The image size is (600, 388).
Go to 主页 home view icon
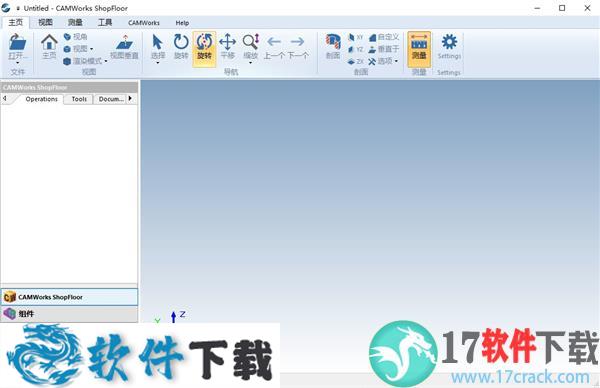pyautogui.click(x=49, y=47)
